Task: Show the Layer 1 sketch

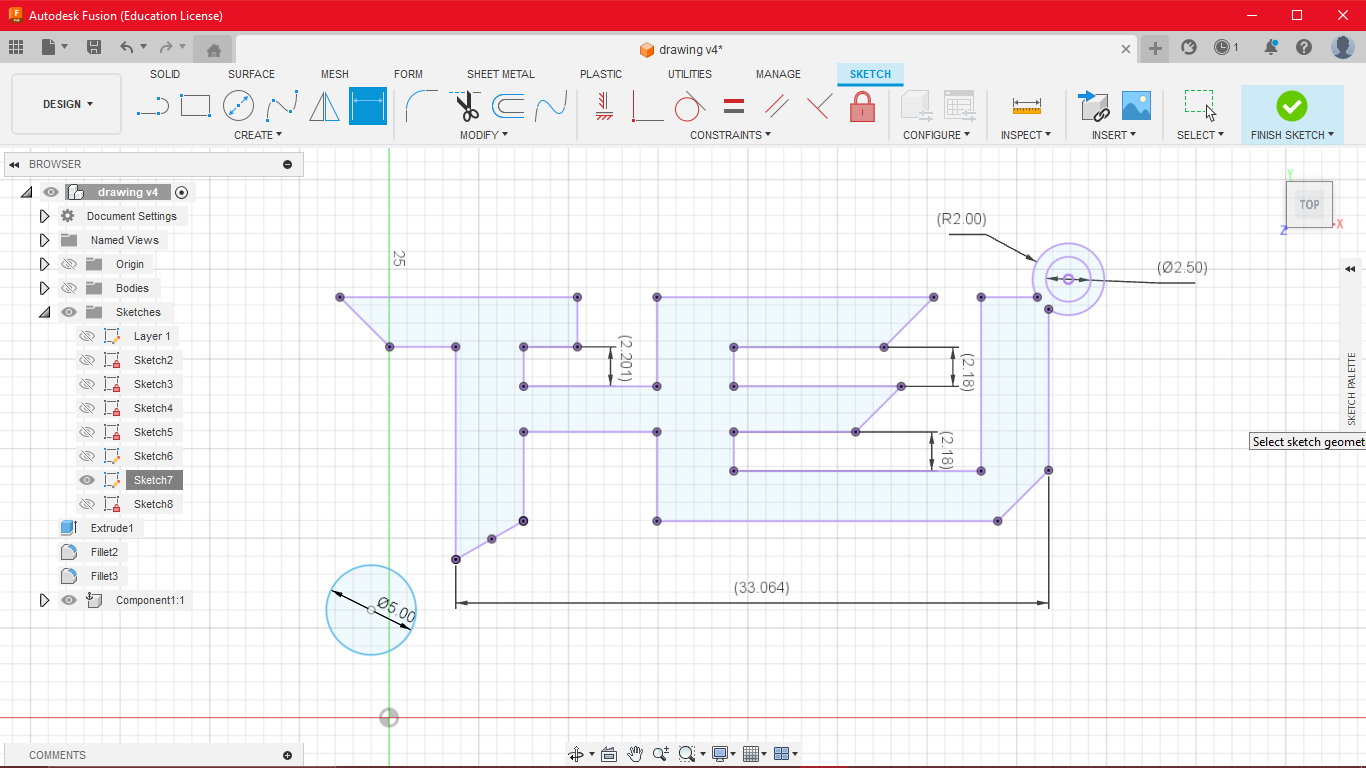Action: [x=87, y=336]
